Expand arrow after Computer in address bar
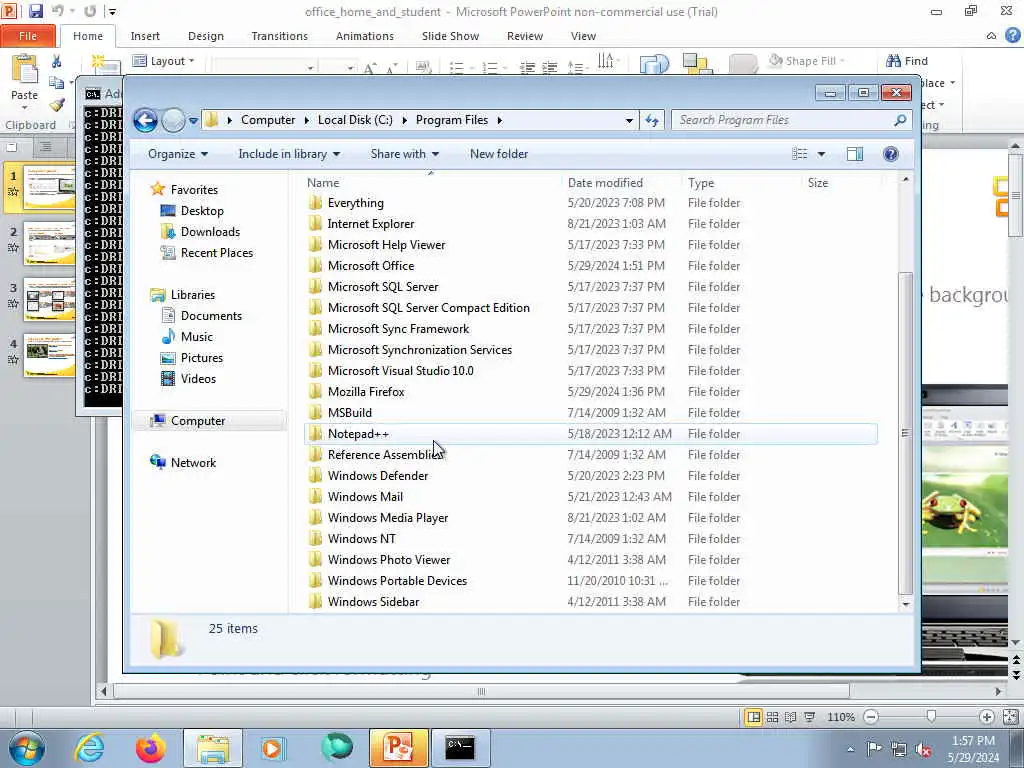The height and width of the screenshot is (768, 1024). tap(307, 120)
